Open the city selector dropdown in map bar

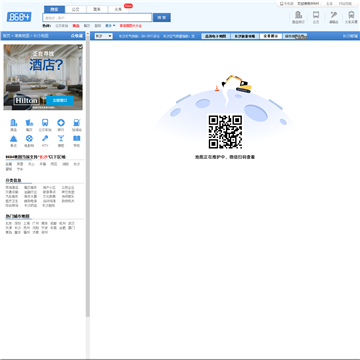click(x=103, y=36)
